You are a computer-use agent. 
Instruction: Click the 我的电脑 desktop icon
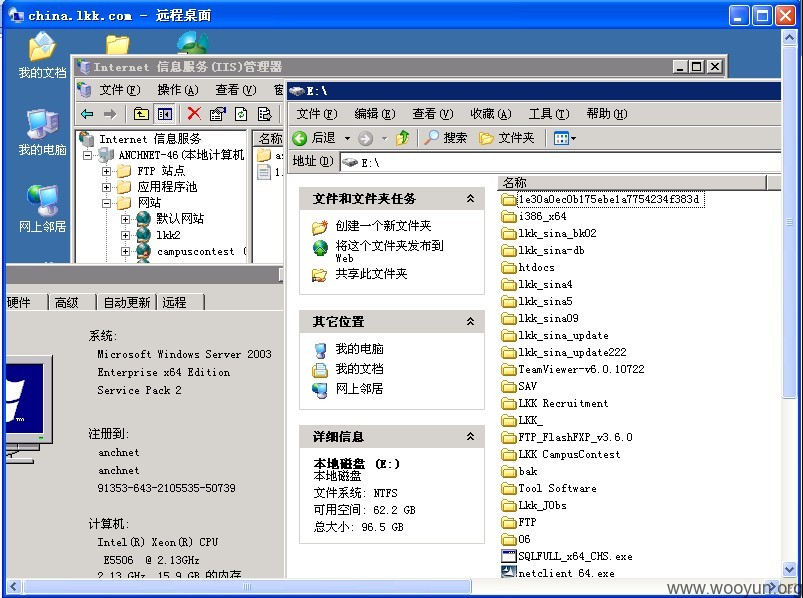point(42,133)
